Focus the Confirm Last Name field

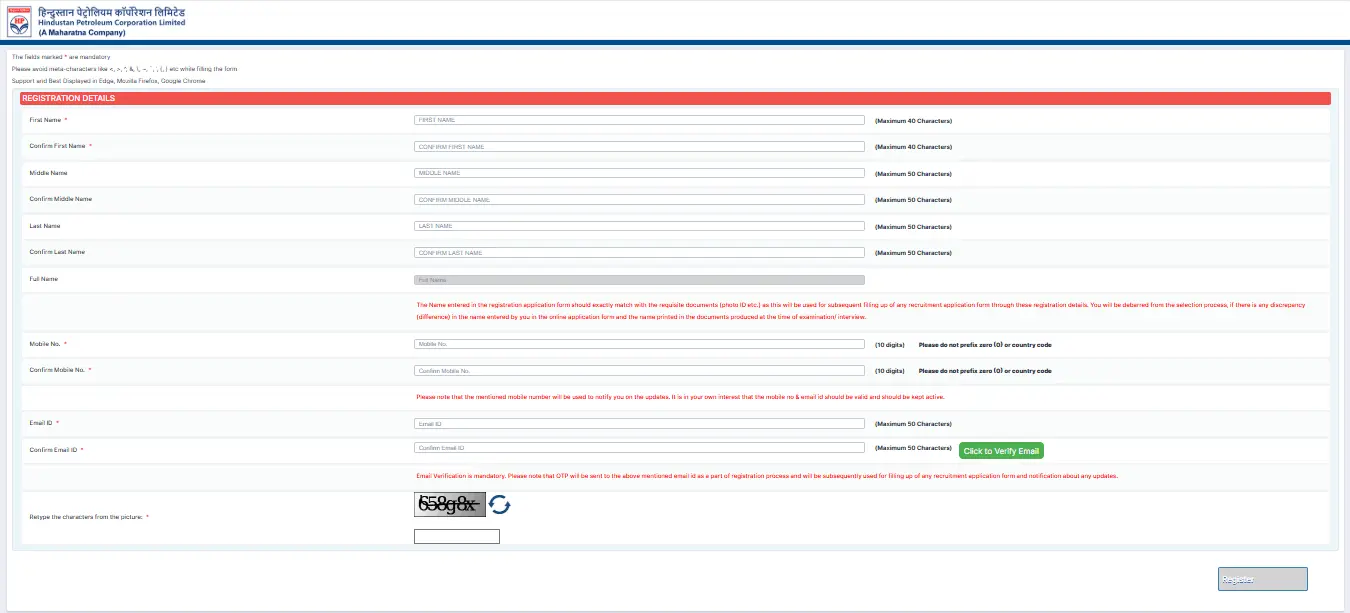tap(639, 253)
